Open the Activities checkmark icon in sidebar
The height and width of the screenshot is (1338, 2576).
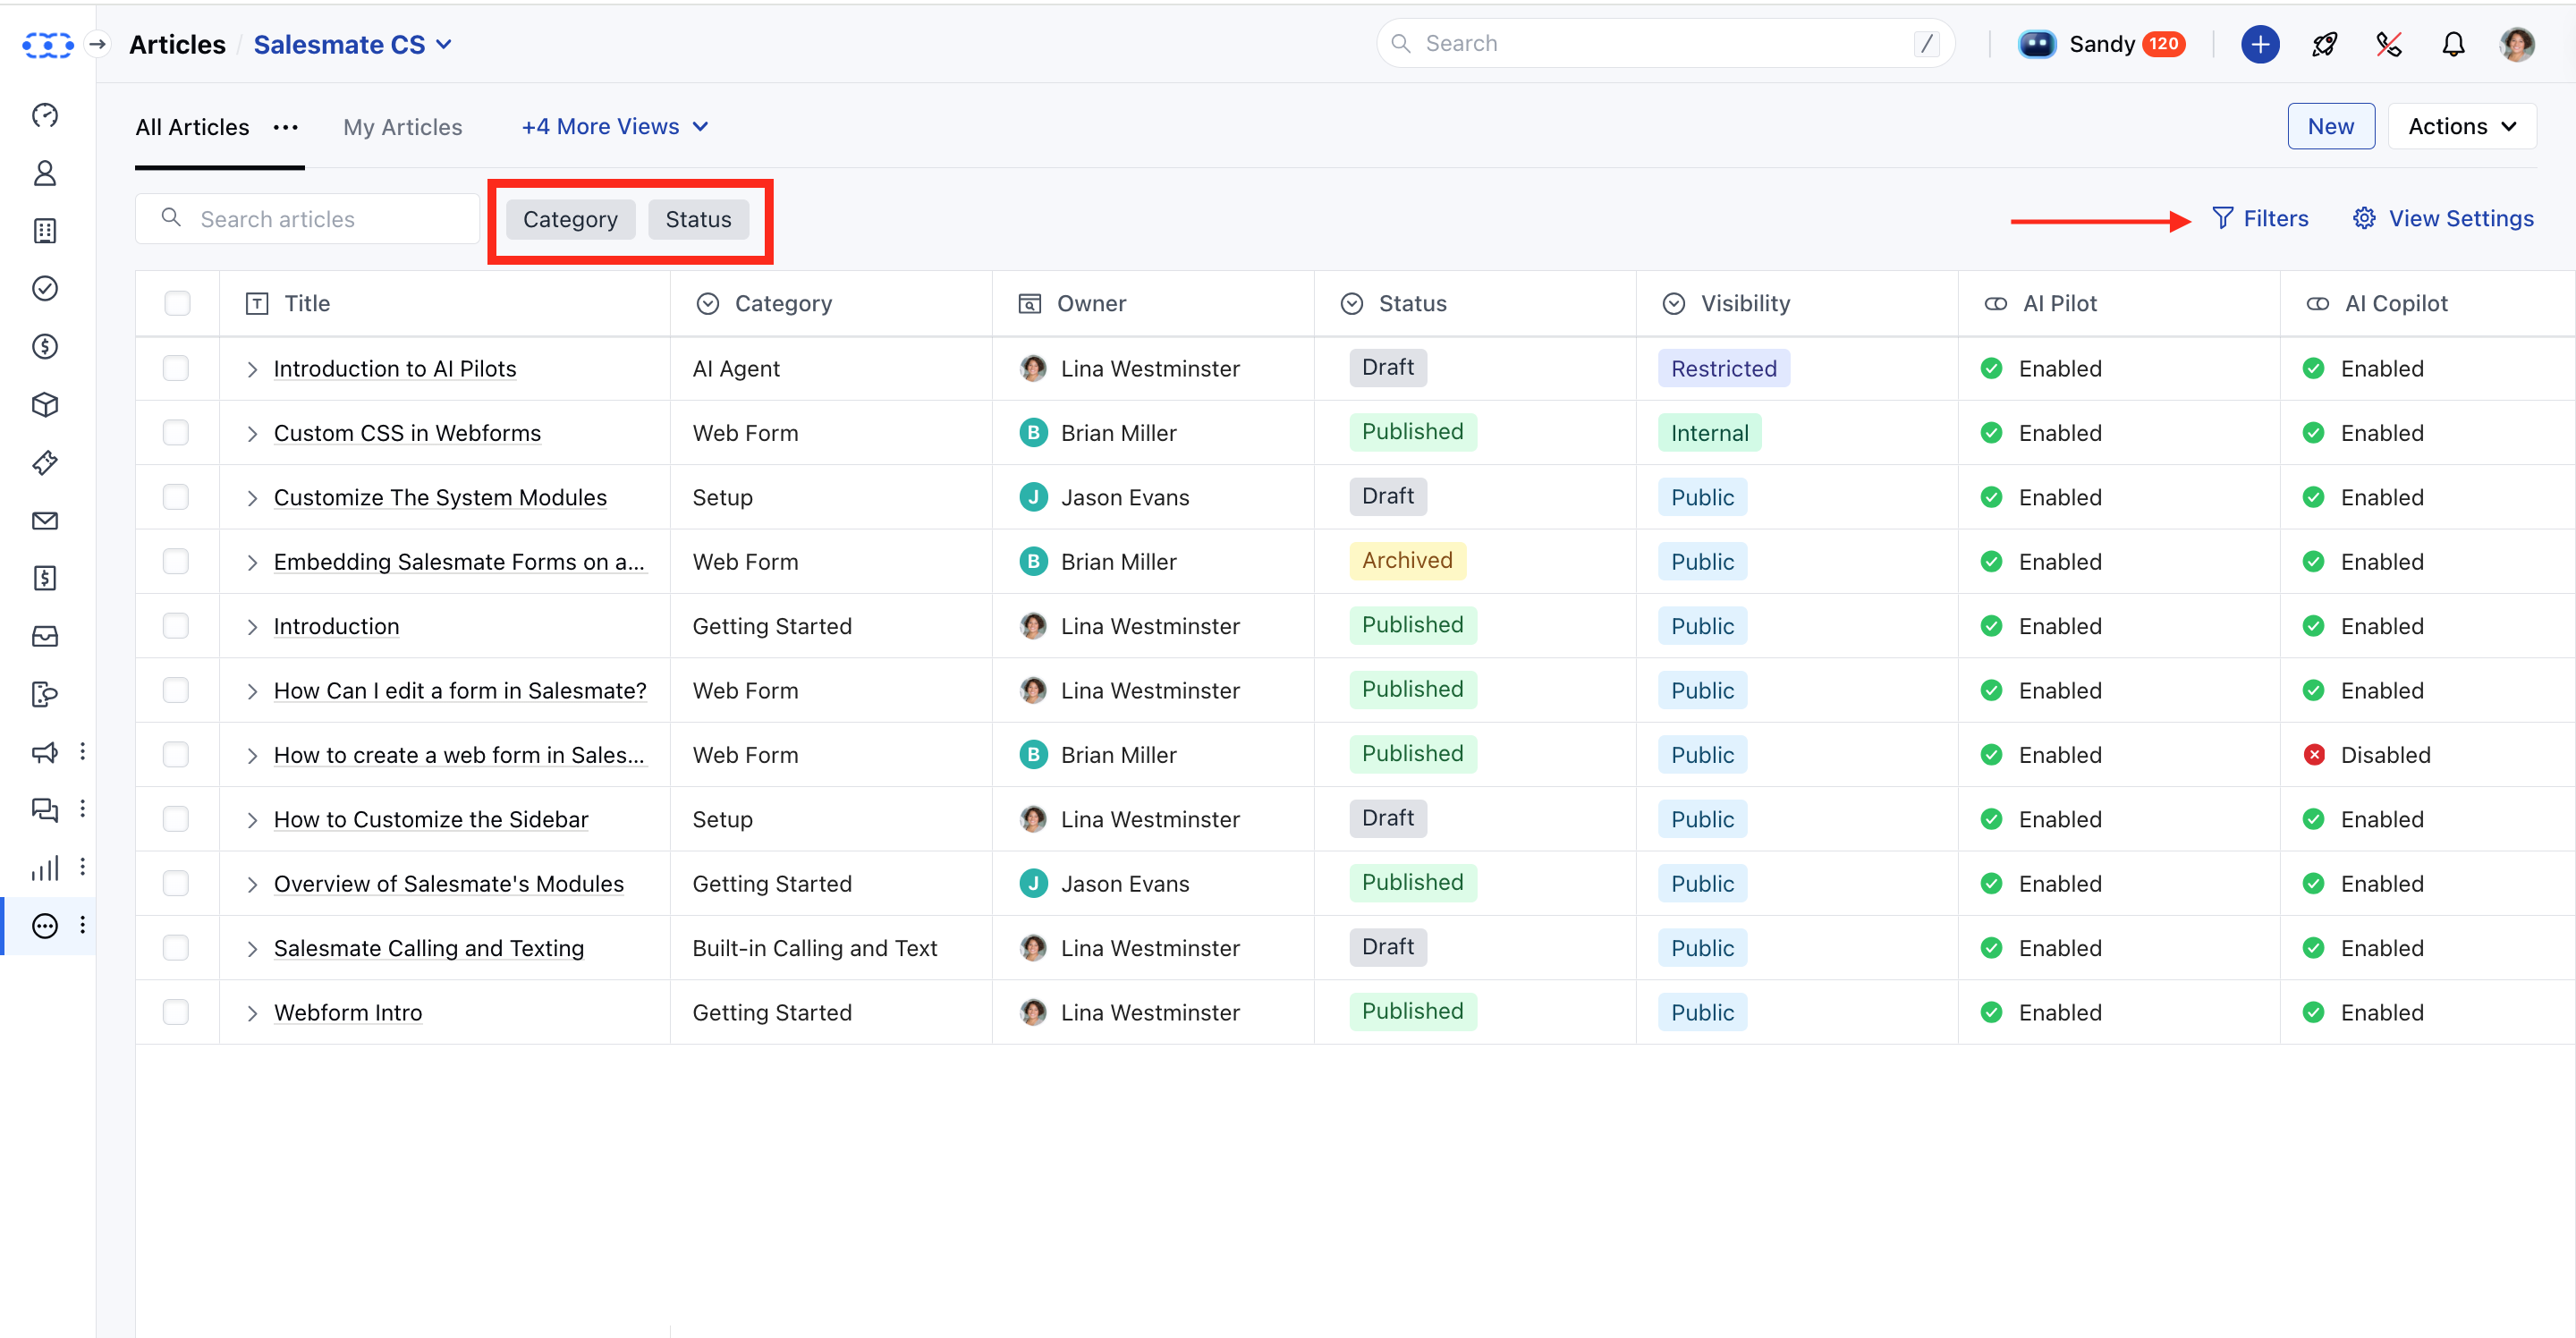click(x=45, y=289)
